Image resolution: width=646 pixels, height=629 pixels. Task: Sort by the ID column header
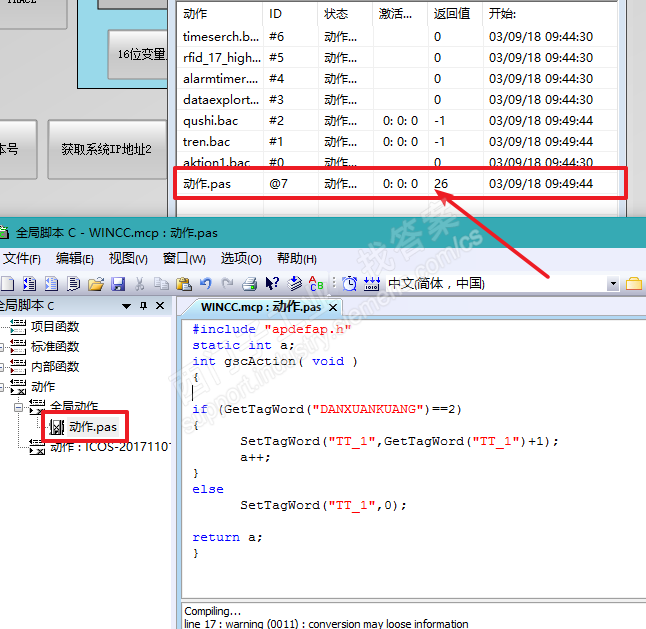click(290, 14)
